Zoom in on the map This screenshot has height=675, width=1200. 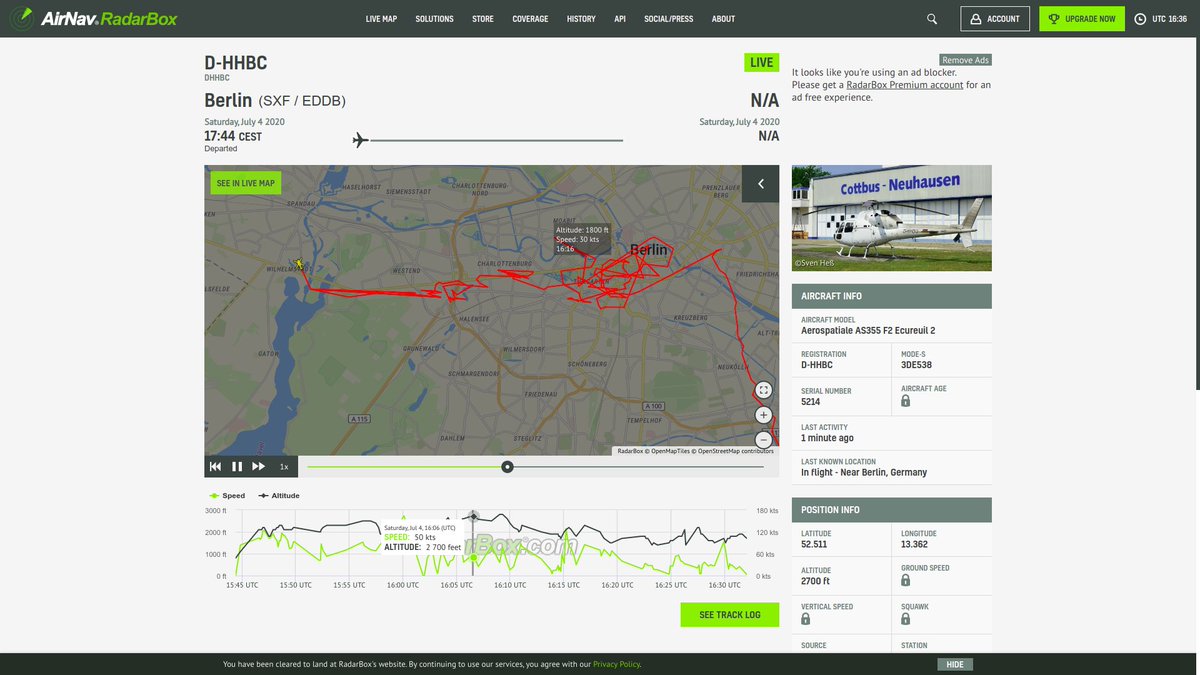click(763, 415)
